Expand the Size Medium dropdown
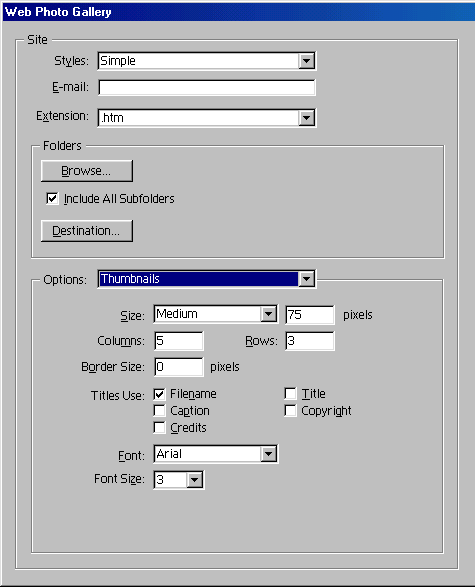 click(x=216, y=314)
